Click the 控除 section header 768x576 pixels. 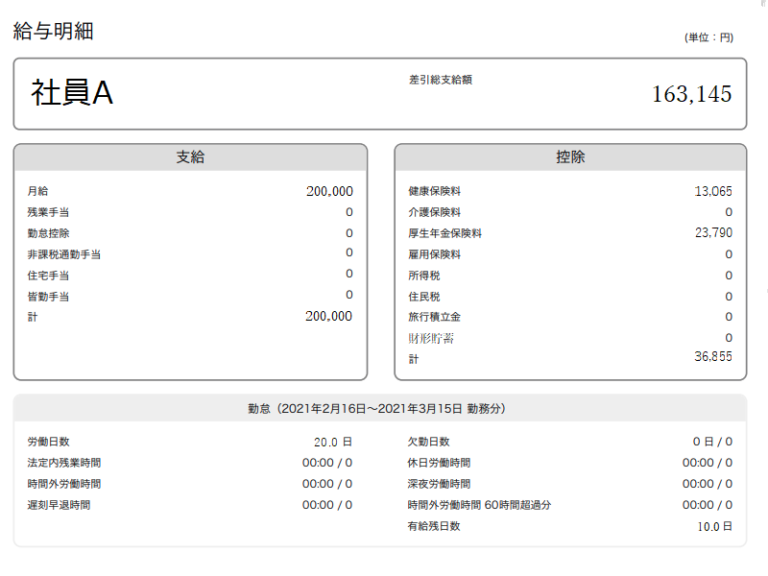(x=571, y=157)
